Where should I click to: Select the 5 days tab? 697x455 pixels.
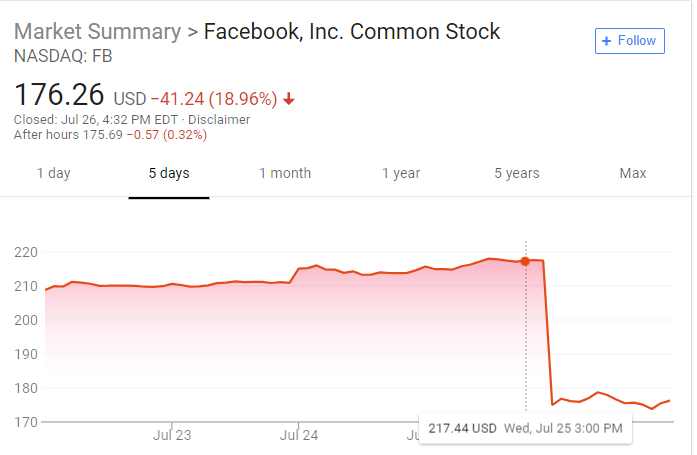169,173
